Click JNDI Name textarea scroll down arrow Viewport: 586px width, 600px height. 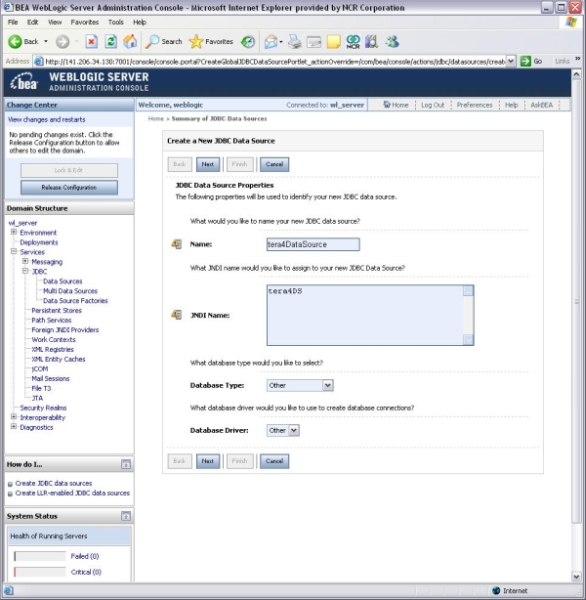click(x=468, y=339)
